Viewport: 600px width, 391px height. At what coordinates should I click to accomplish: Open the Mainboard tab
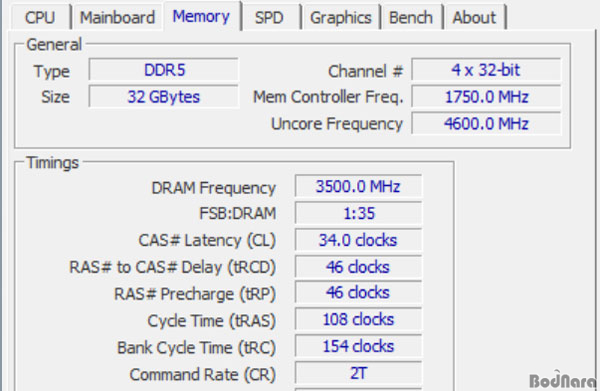(117, 17)
